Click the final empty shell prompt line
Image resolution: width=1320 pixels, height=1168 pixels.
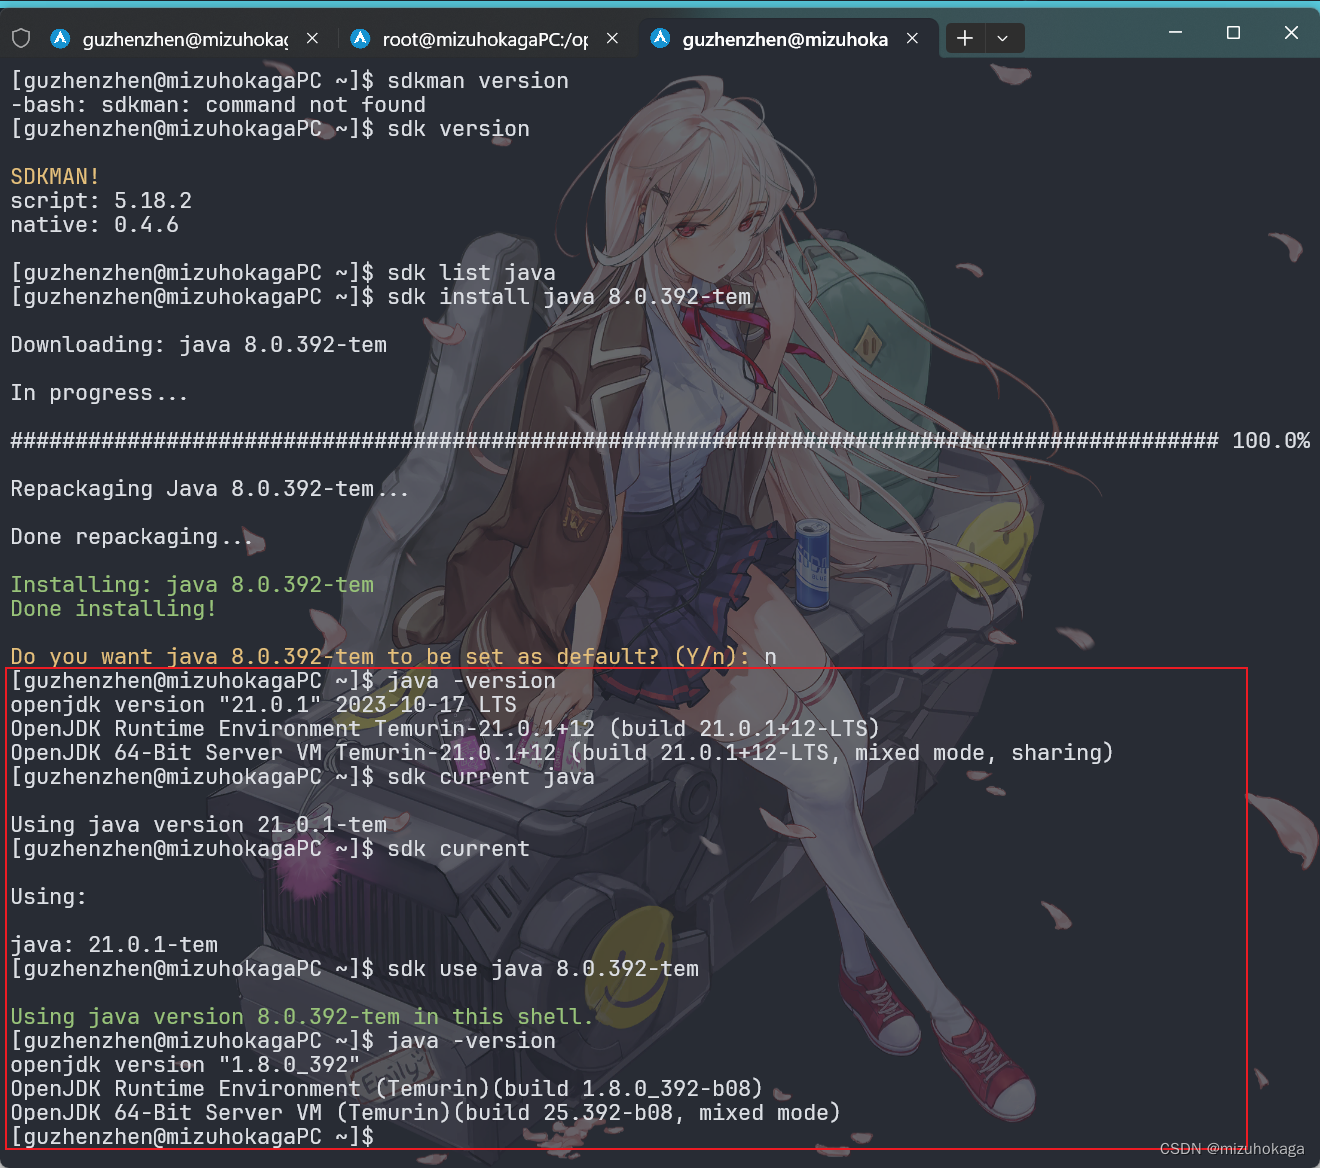click(x=192, y=1137)
